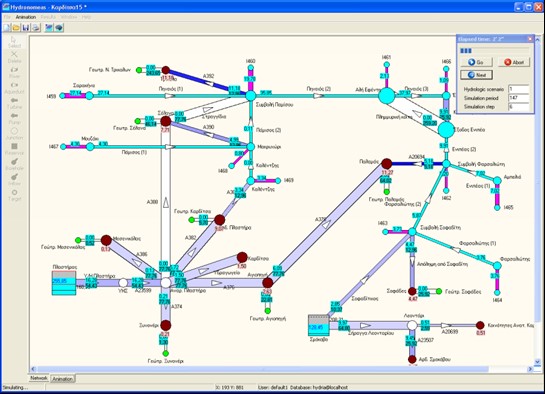Choose the Select pointer tool in sidebar

click(x=14, y=42)
